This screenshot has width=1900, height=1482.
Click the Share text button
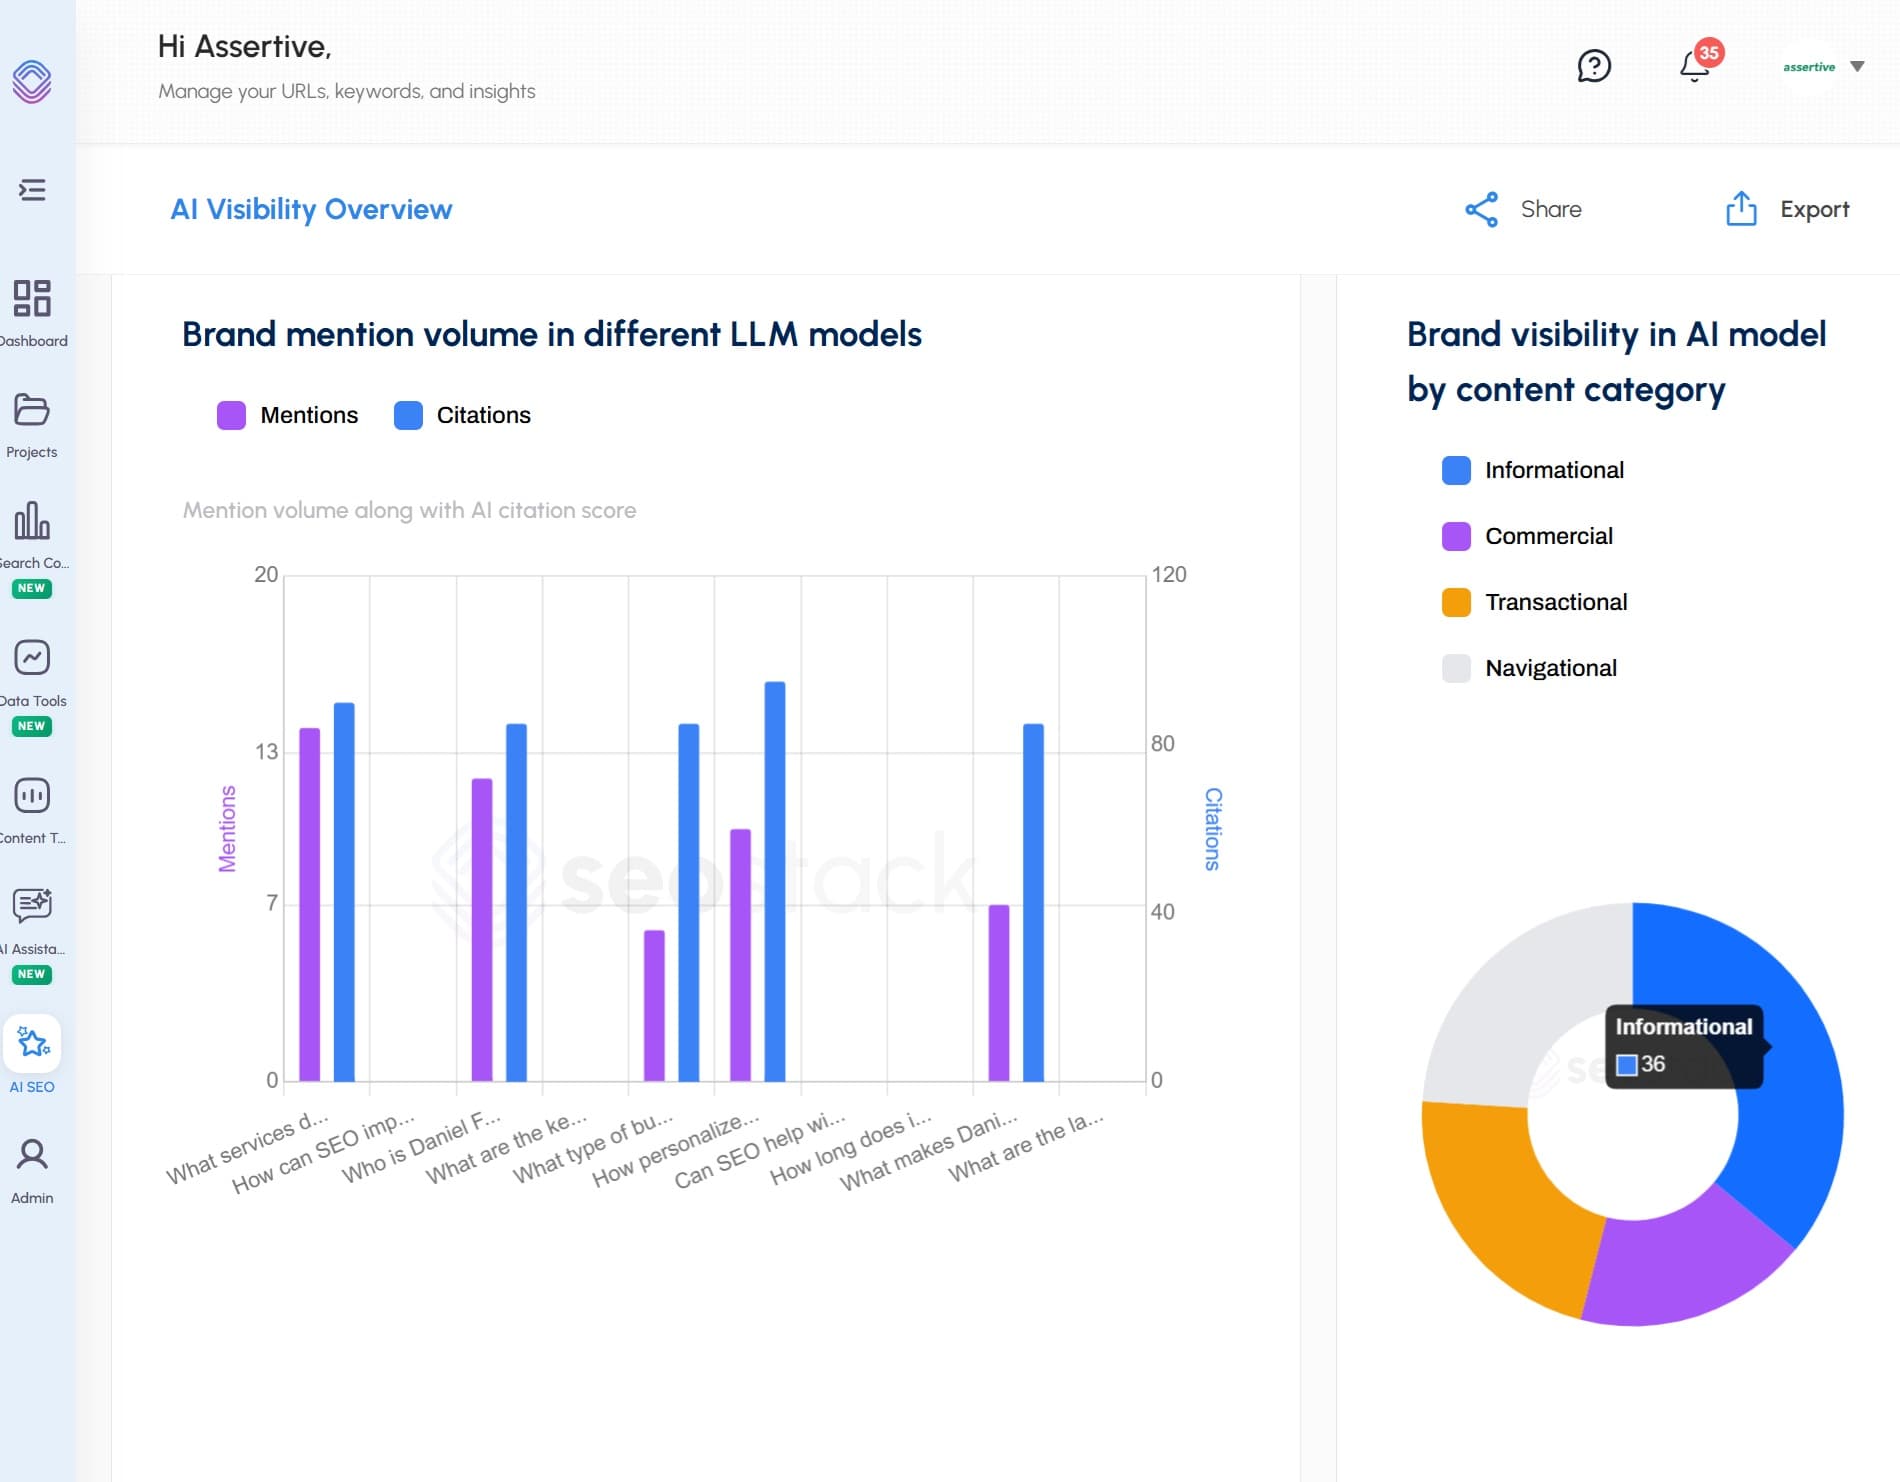click(x=1551, y=209)
